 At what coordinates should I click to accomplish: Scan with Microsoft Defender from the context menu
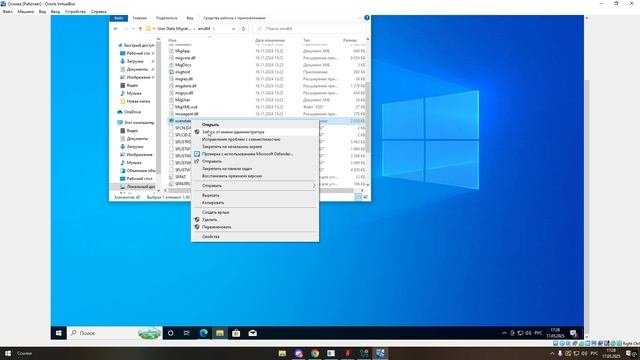click(x=247, y=154)
